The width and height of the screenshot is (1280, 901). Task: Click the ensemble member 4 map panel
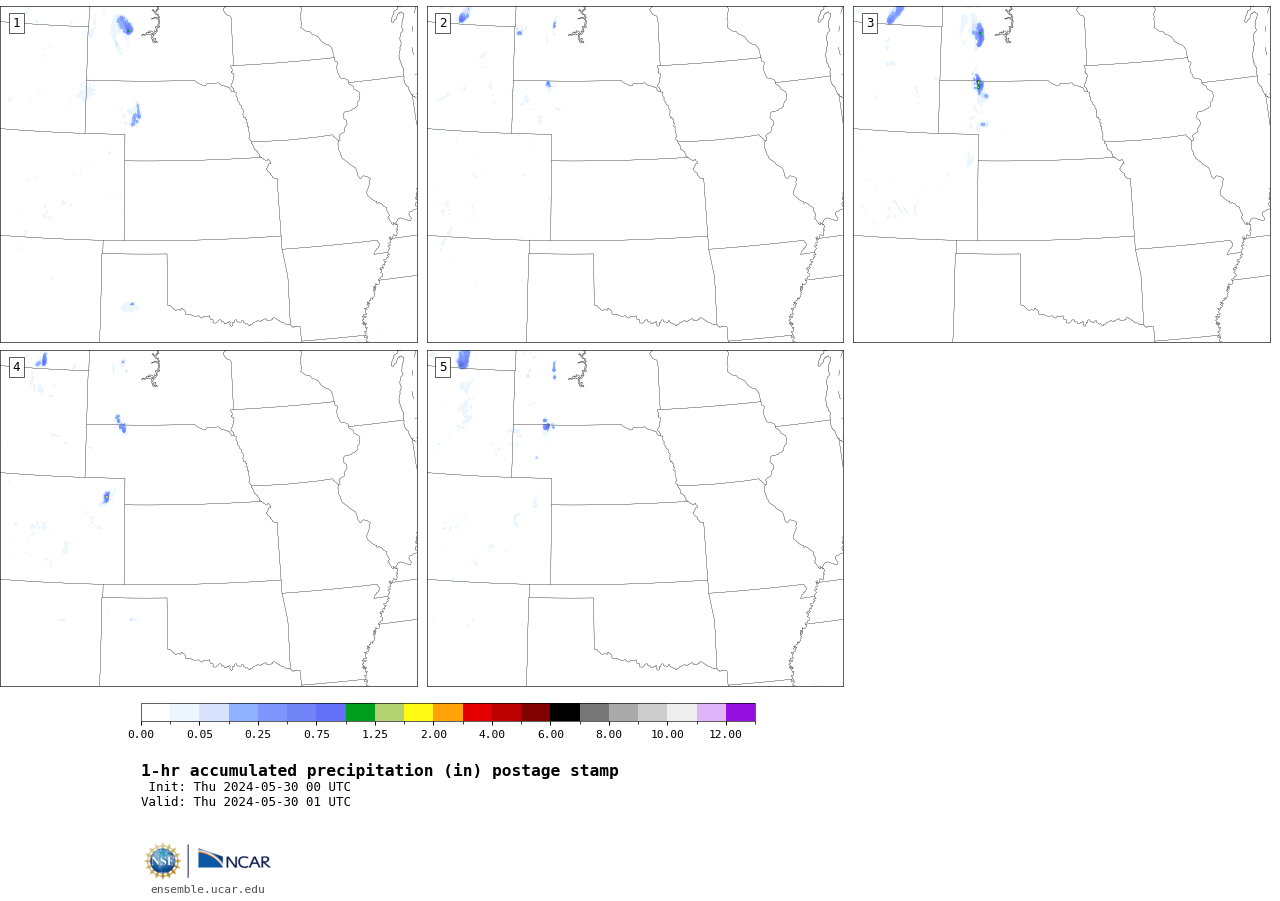point(208,518)
